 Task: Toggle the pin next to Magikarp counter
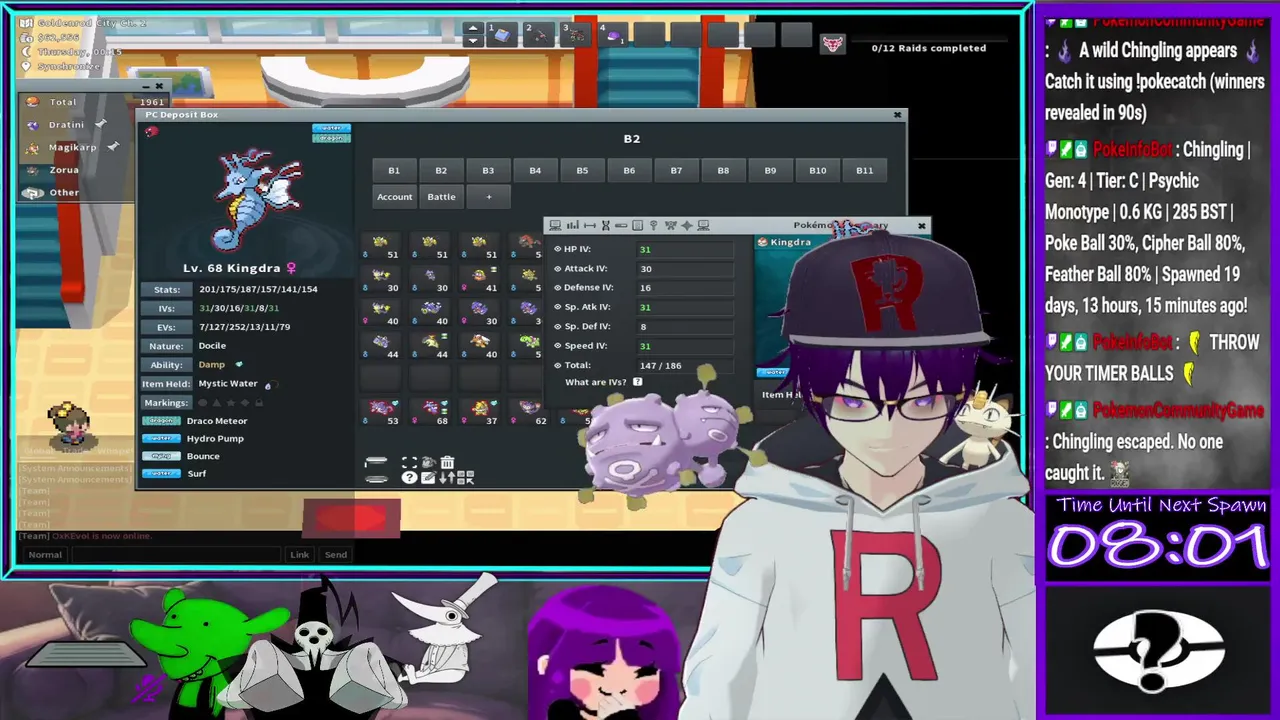coord(113,147)
